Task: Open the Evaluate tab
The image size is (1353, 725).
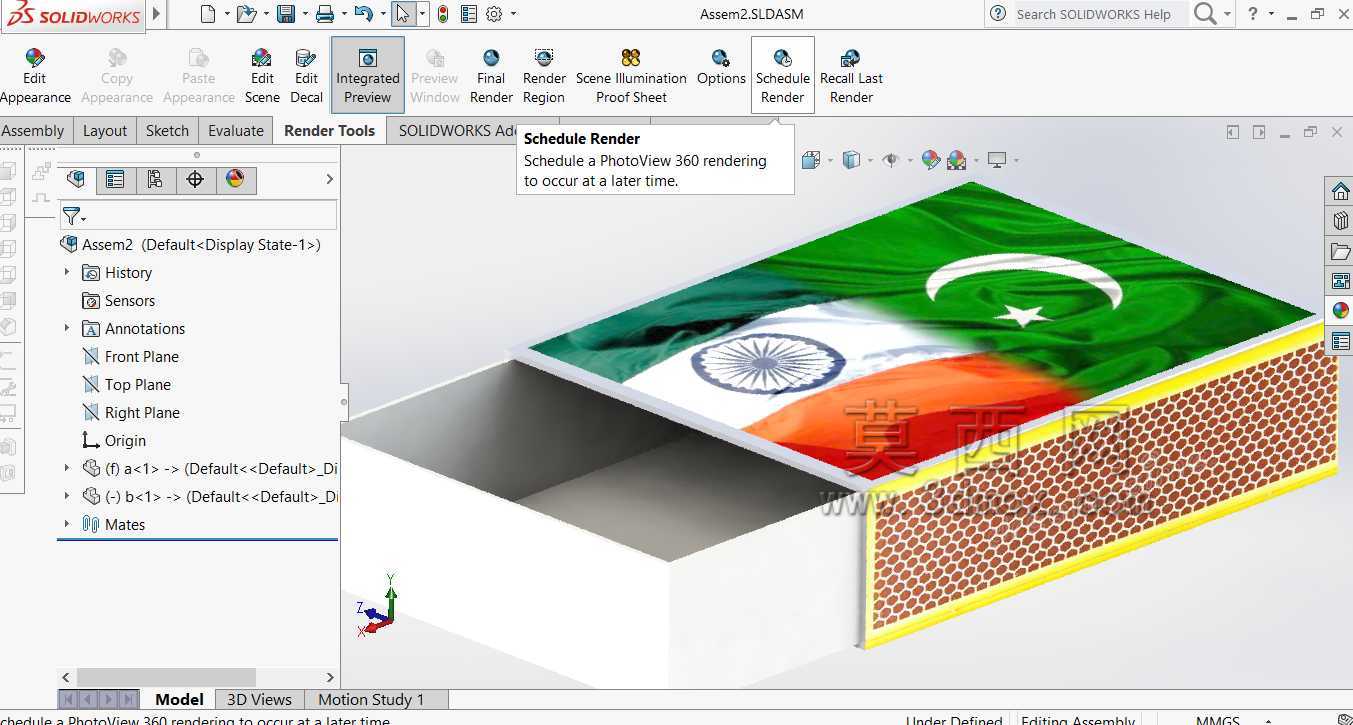Action: click(236, 130)
